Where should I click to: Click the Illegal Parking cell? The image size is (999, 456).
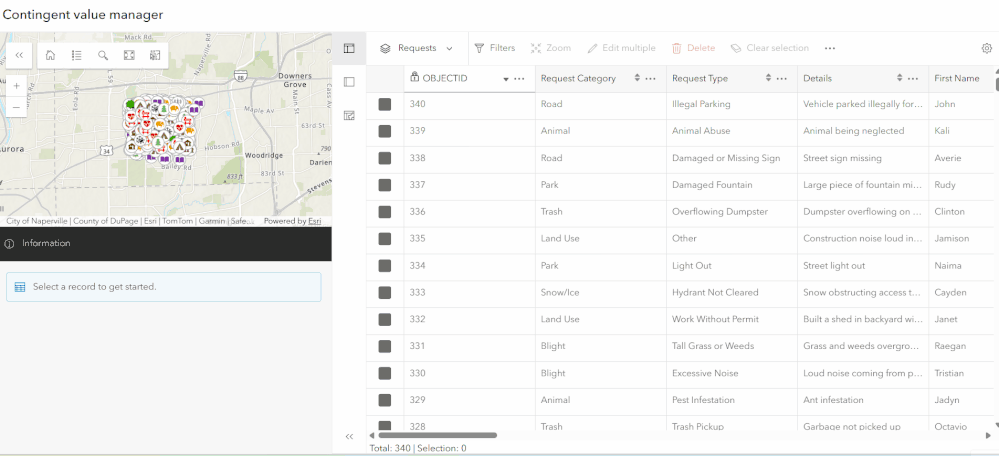coord(732,104)
